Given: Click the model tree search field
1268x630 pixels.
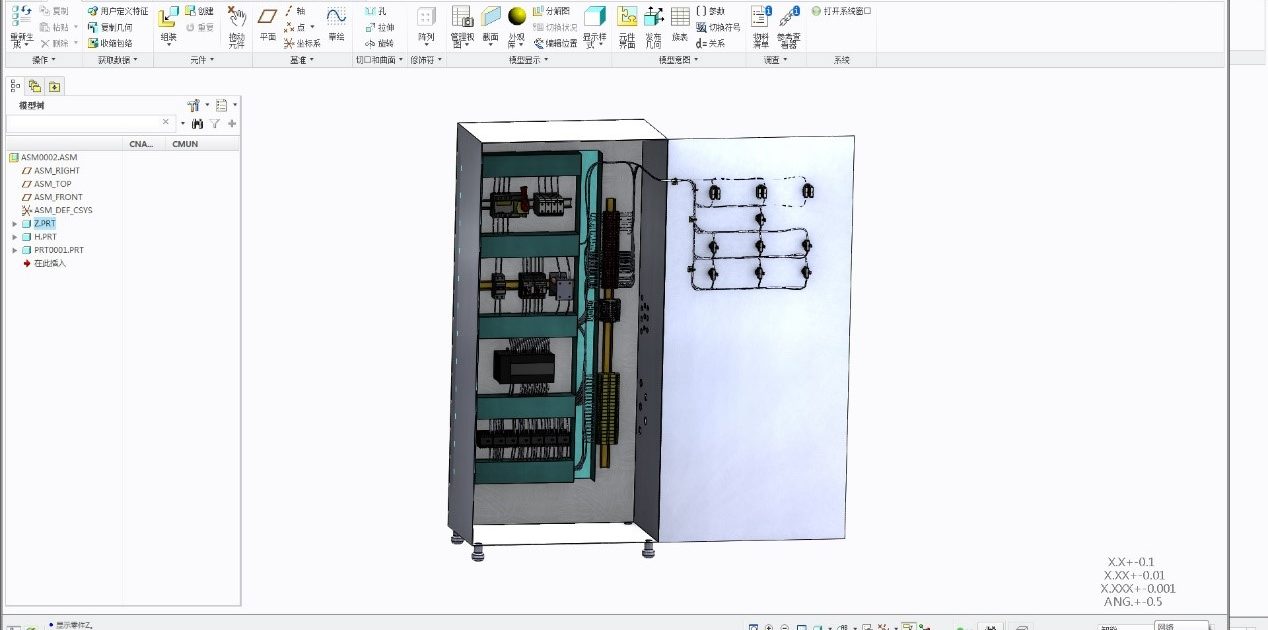Looking at the screenshot, I should click(x=91, y=123).
